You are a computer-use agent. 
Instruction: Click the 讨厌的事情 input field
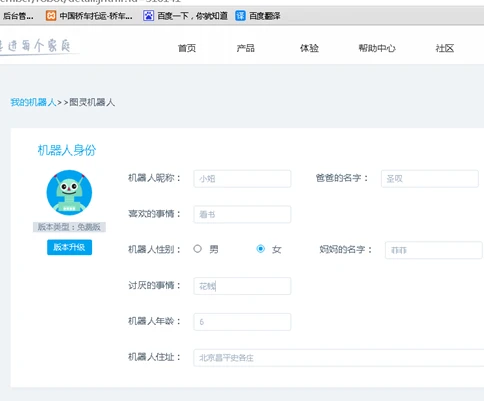tap(242, 286)
